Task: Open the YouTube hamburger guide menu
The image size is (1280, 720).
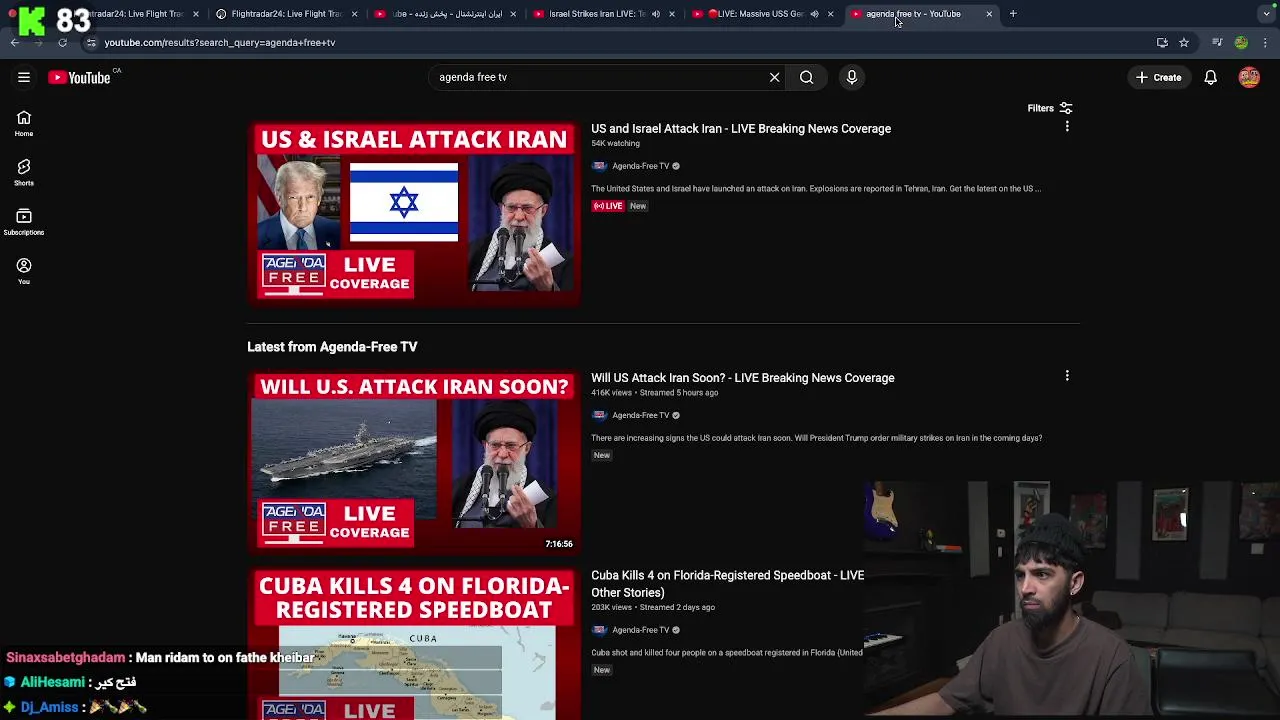Action: pos(24,77)
